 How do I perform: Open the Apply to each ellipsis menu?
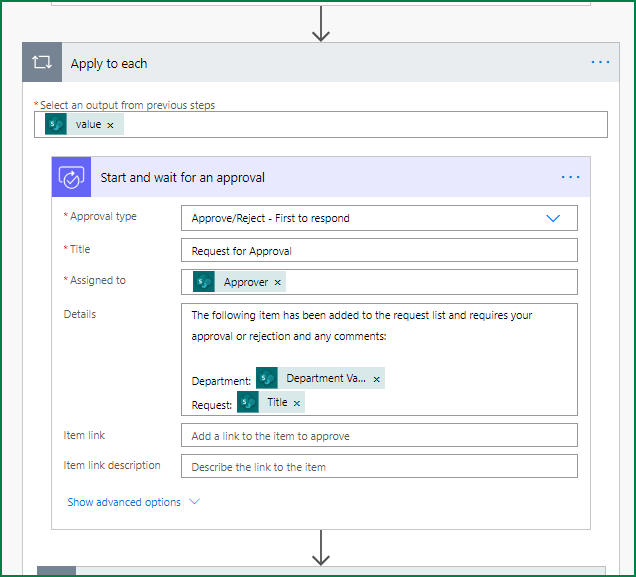click(x=600, y=63)
